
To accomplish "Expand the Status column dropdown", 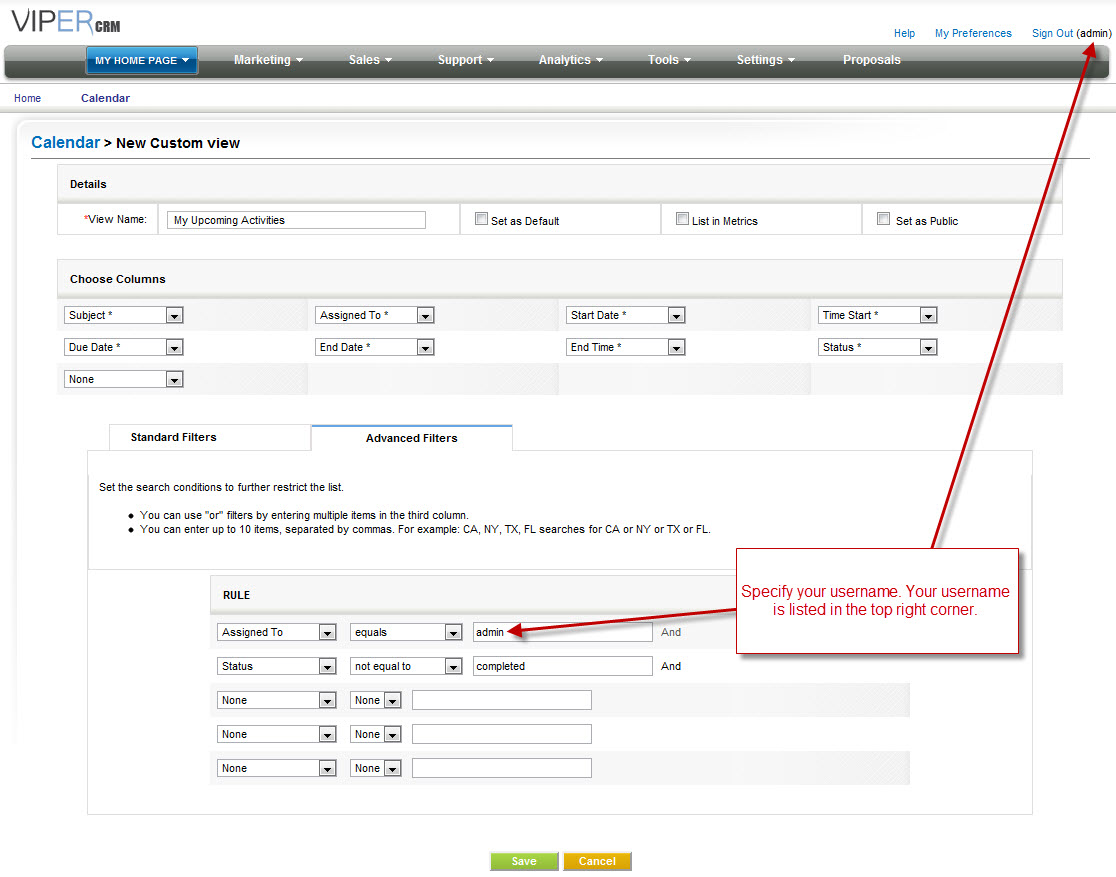I will 878,347.
